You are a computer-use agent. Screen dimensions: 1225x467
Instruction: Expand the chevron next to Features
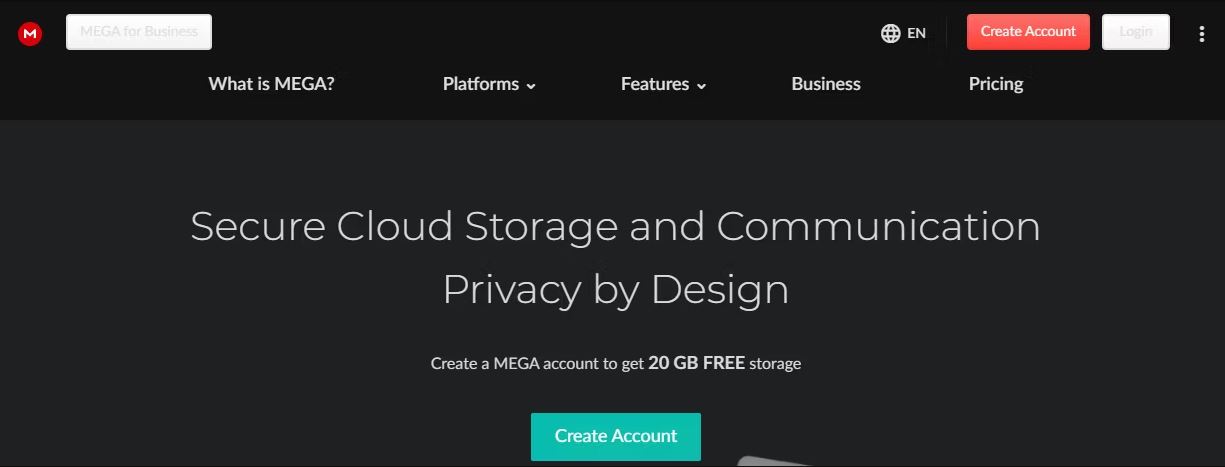pyautogui.click(x=701, y=86)
